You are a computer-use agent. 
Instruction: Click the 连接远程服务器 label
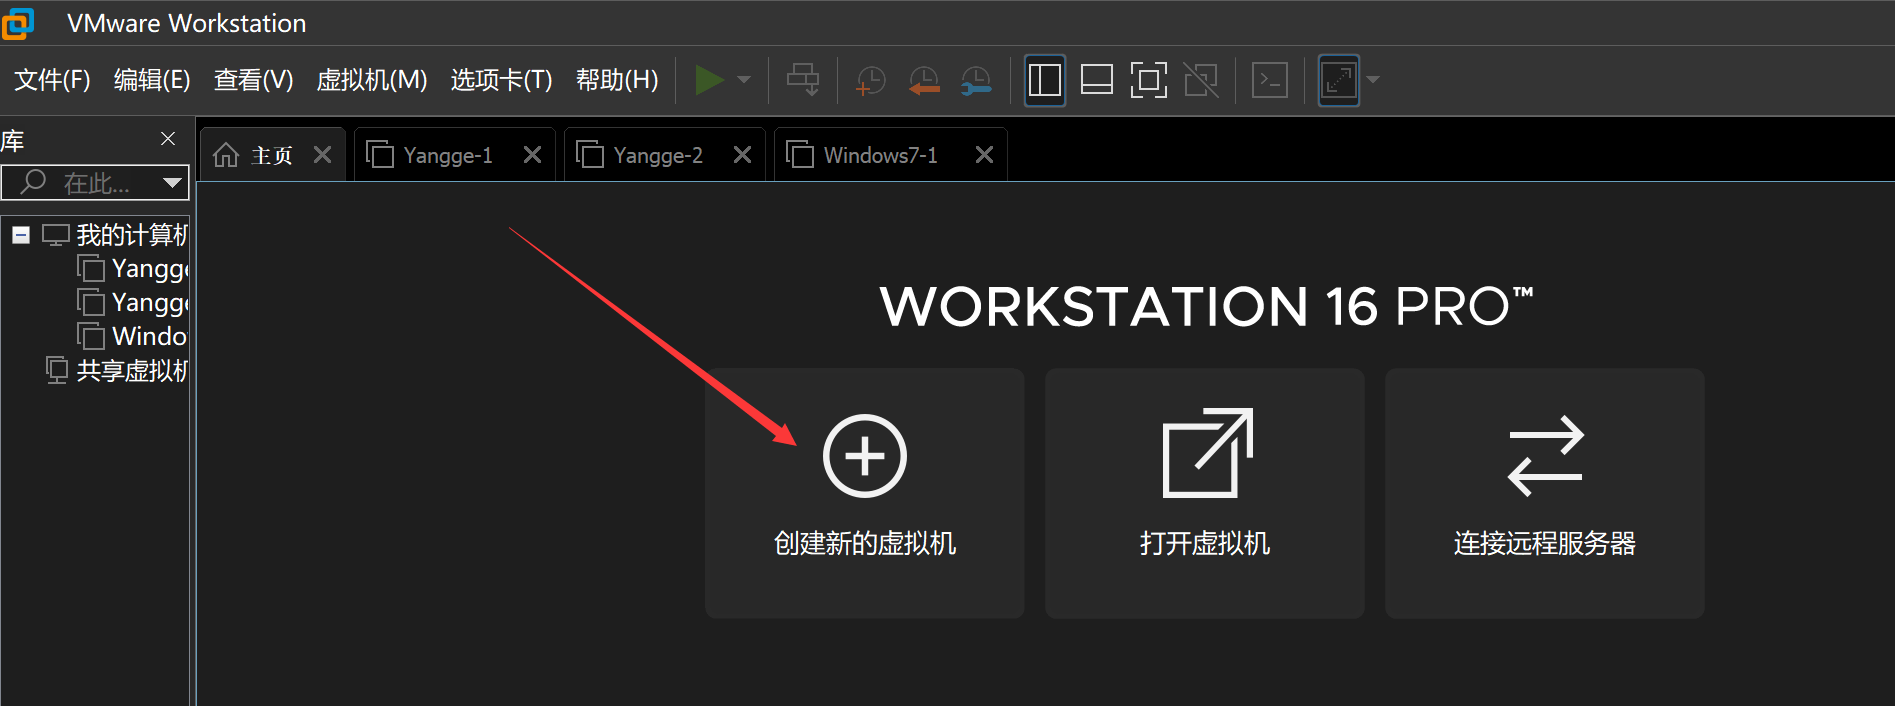(x=1545, y=543)
